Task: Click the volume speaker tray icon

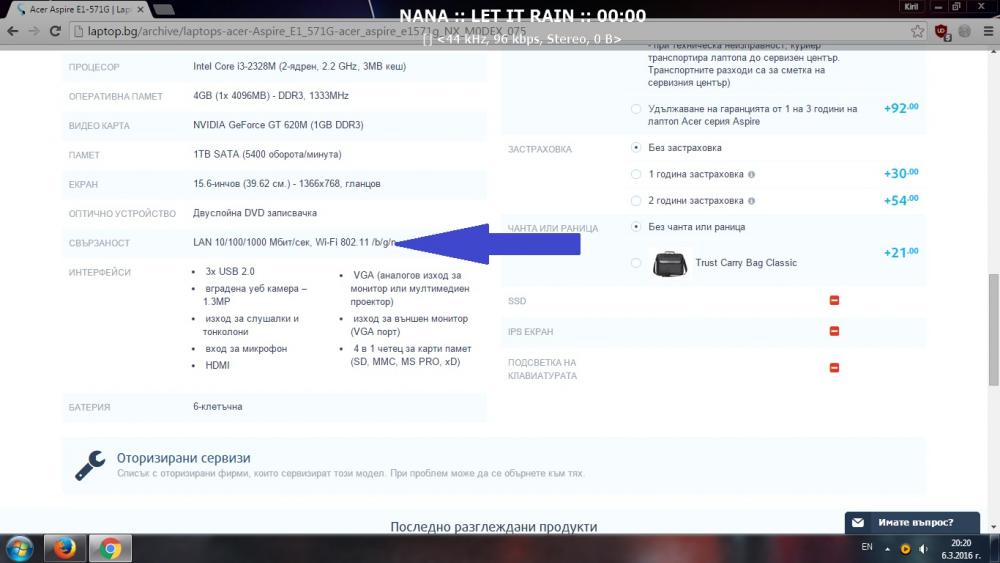Action: pyautogui.click(x=923, y=549)
